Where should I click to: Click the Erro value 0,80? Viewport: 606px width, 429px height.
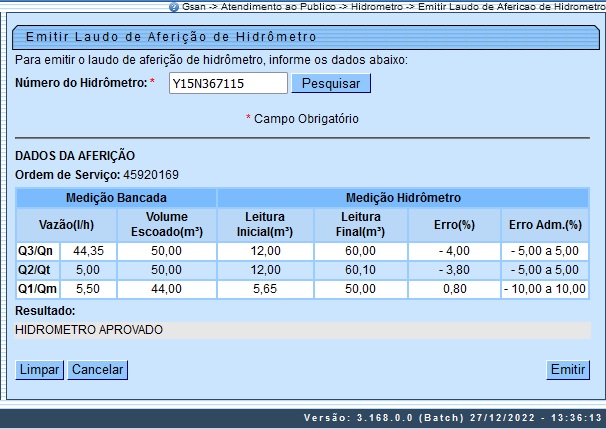(457, 289)
